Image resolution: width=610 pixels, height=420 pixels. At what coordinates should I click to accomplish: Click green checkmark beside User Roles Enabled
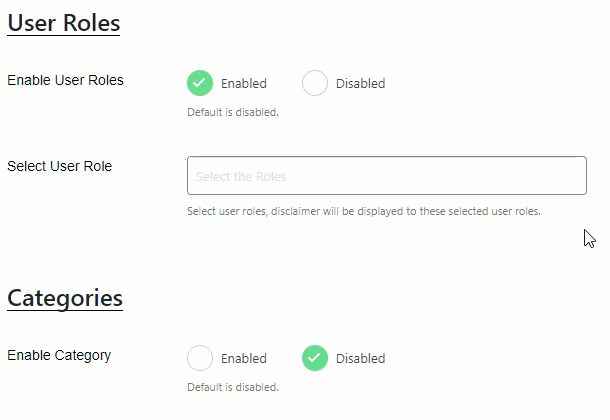click(x=200, y=83)
